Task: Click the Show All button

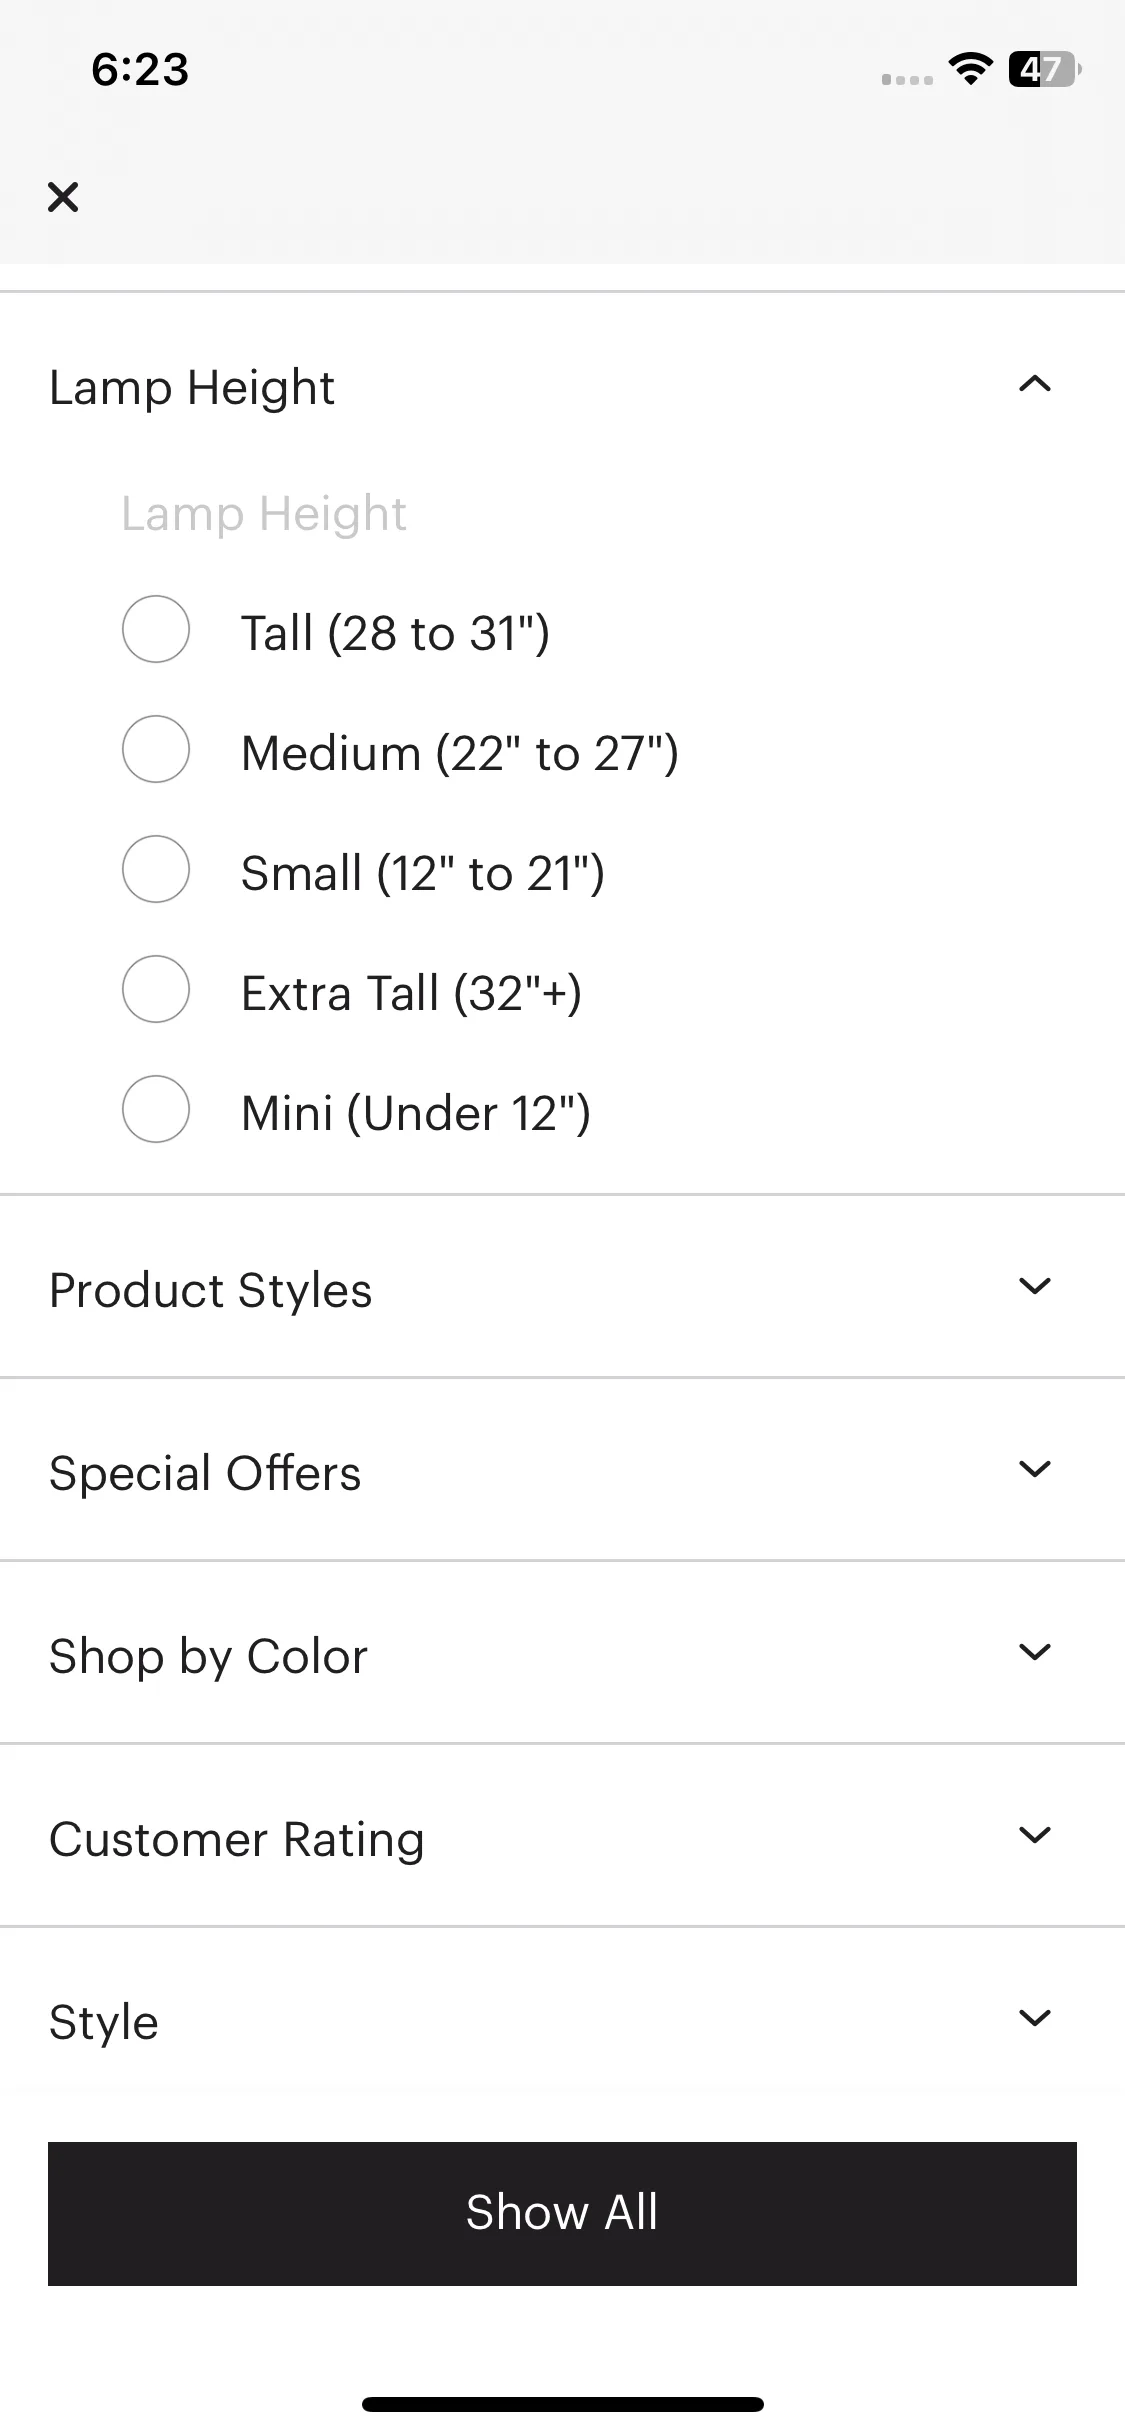Action: pyautogui.click(x=562, y=2213)
